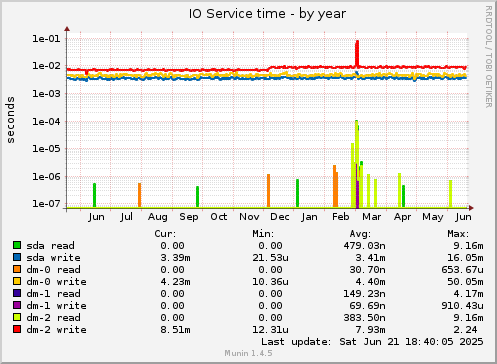Select the 'dm-2 read' legend label
The height and width of the screenshot is (364, 497).
(53, 318)
